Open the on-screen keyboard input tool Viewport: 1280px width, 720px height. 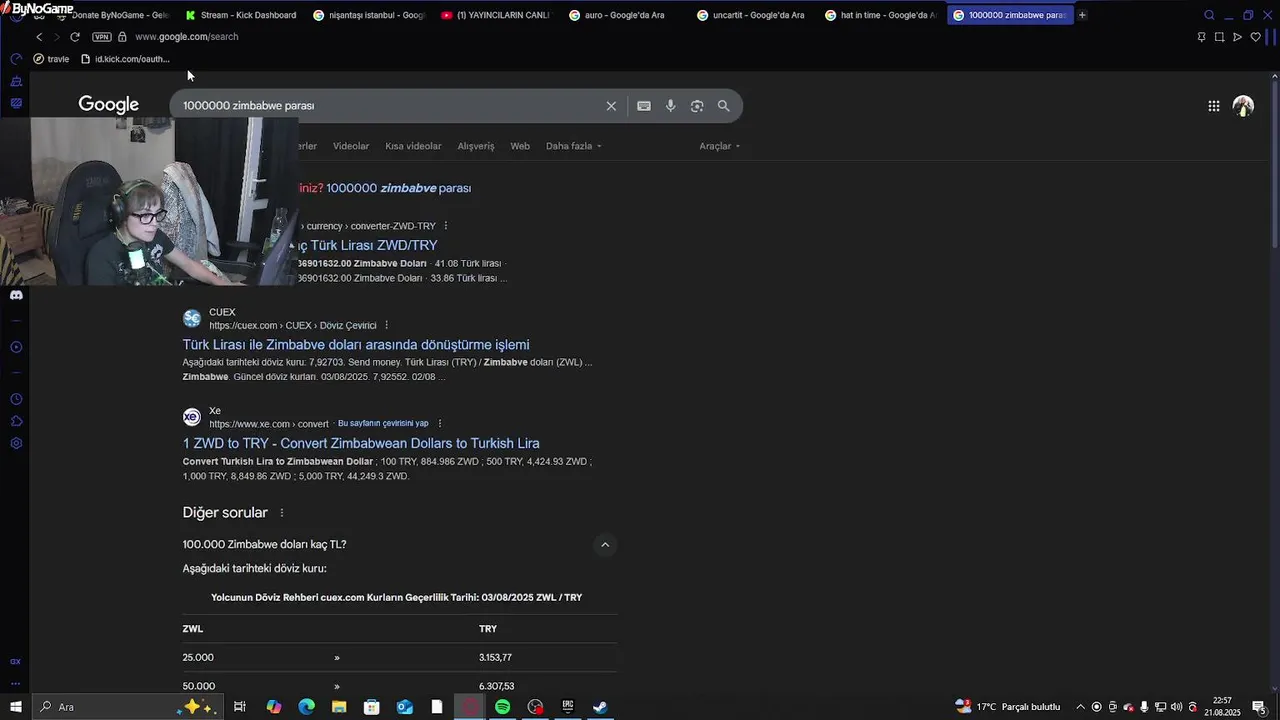point(644,106)
